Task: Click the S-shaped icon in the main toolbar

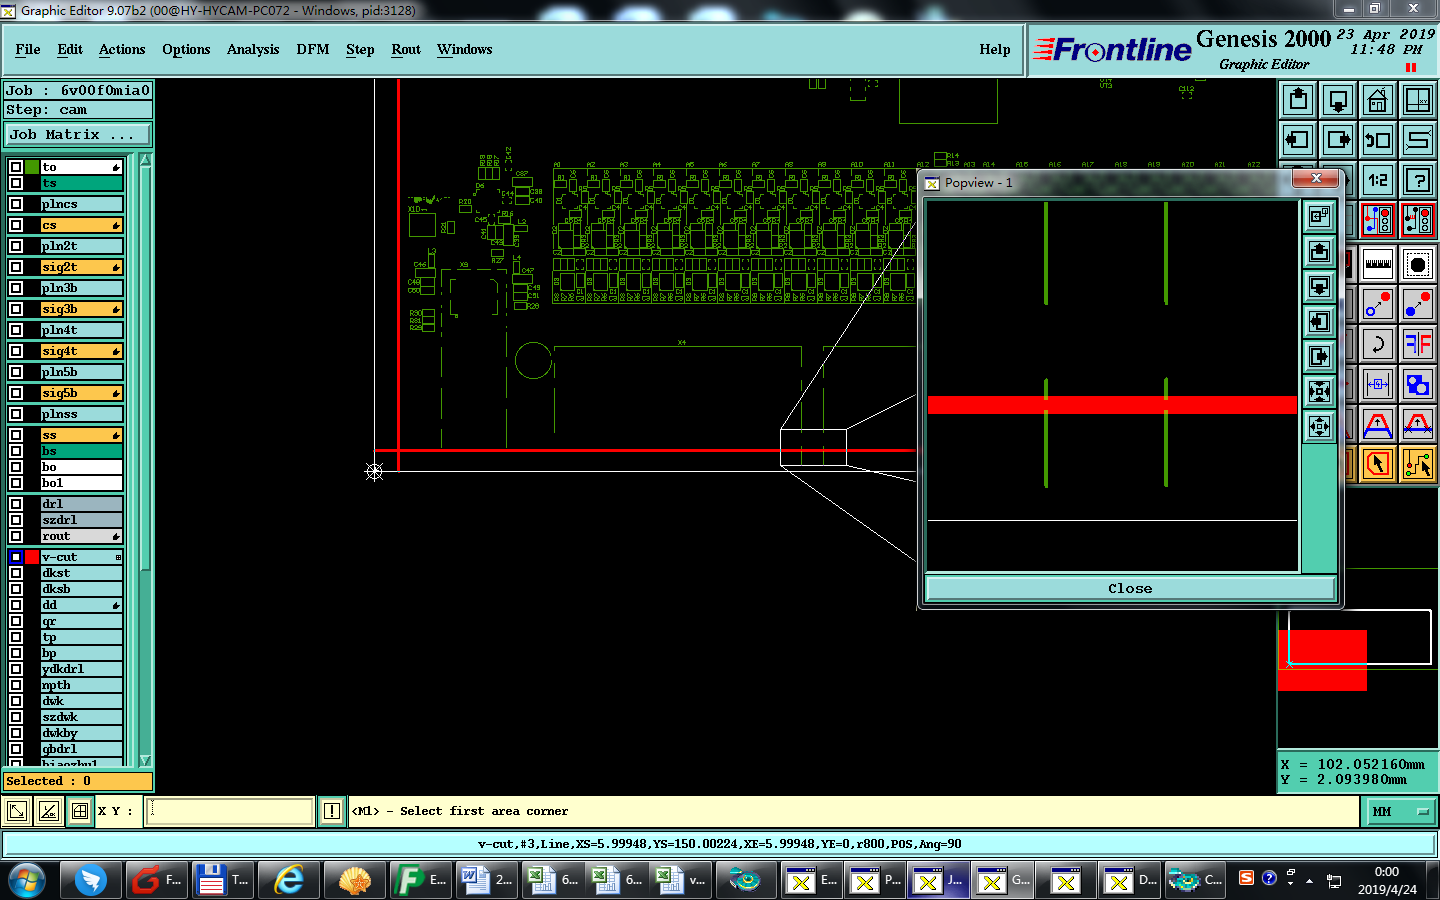Action: [x=1418, y=140]
